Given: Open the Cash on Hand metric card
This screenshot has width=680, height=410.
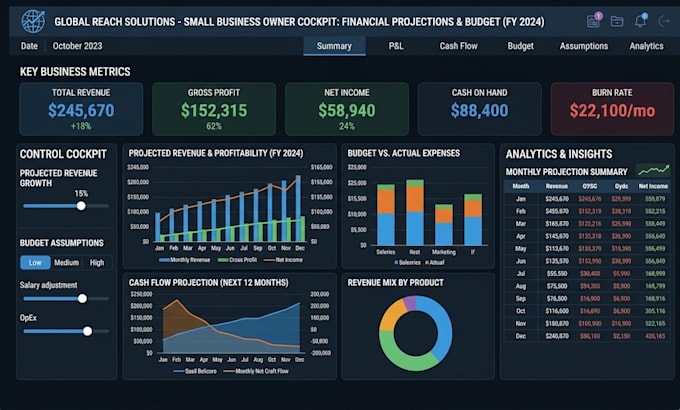Looking at the screenshot, I should [479, 109].
